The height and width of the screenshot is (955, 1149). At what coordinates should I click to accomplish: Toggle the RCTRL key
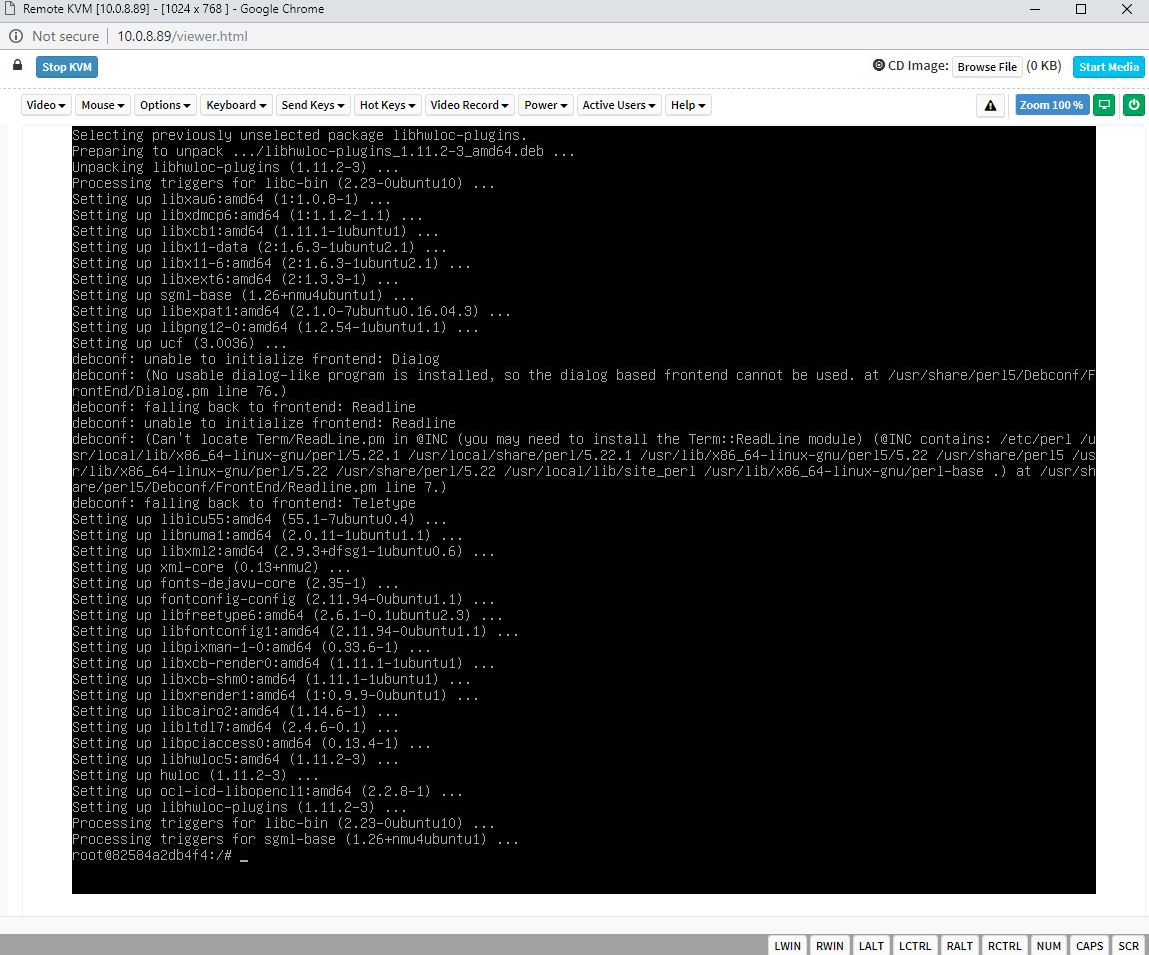(1004, 945)
